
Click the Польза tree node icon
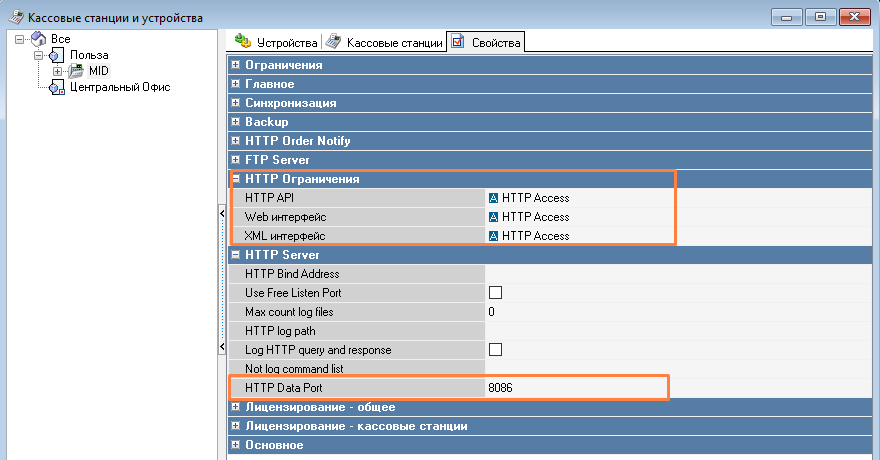(x=57, y=55)
